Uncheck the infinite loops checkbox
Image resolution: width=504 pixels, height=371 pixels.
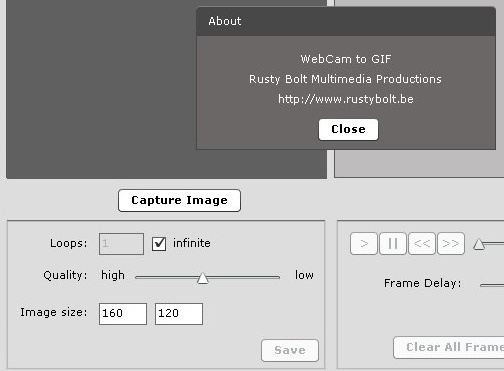159,244
